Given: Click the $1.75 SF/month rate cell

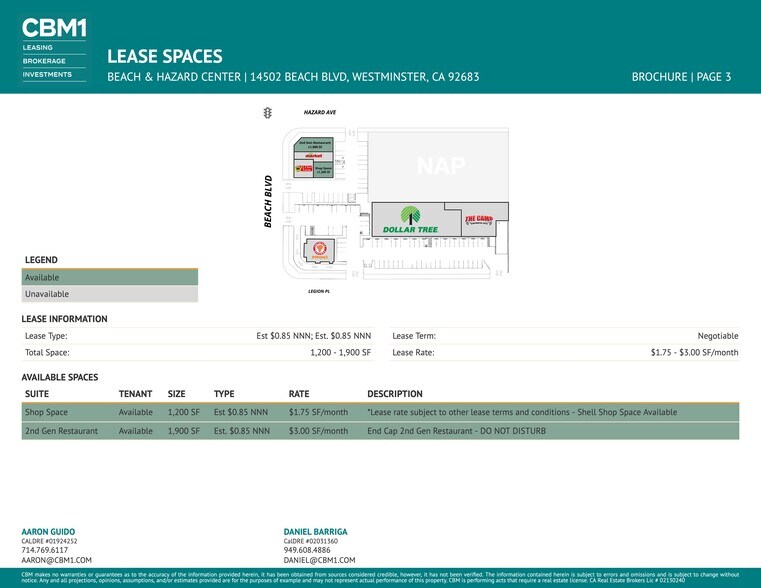Looking at the screenshot, I should (318, 412).
